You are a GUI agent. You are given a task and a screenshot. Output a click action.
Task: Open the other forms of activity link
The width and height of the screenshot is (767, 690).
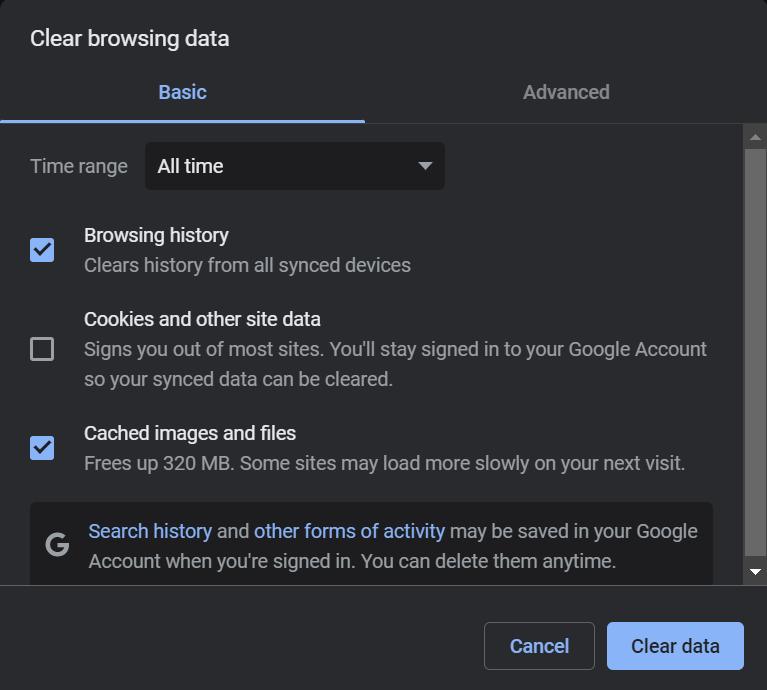click(x=349, y=531)
